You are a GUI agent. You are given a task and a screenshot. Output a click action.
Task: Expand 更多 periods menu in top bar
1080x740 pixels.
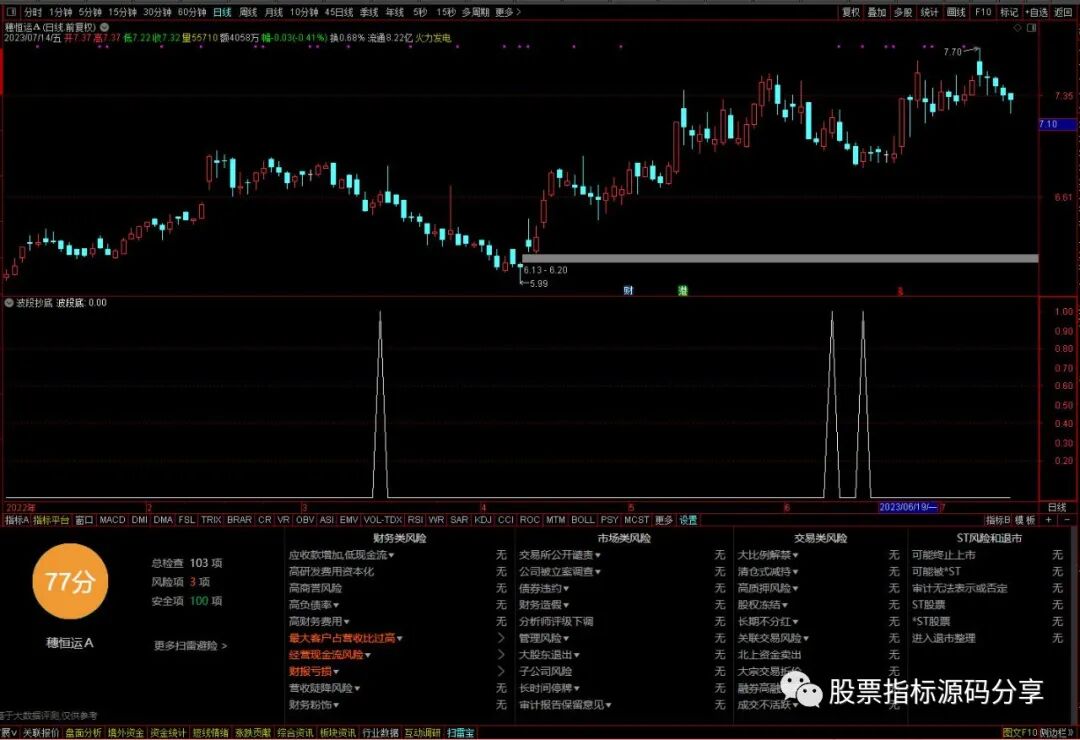tap(508, 12)
